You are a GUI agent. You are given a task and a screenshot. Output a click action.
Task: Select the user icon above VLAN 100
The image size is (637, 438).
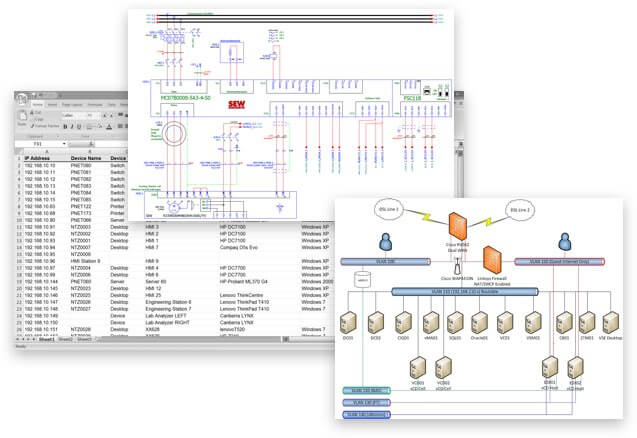(x=386, y=242)
